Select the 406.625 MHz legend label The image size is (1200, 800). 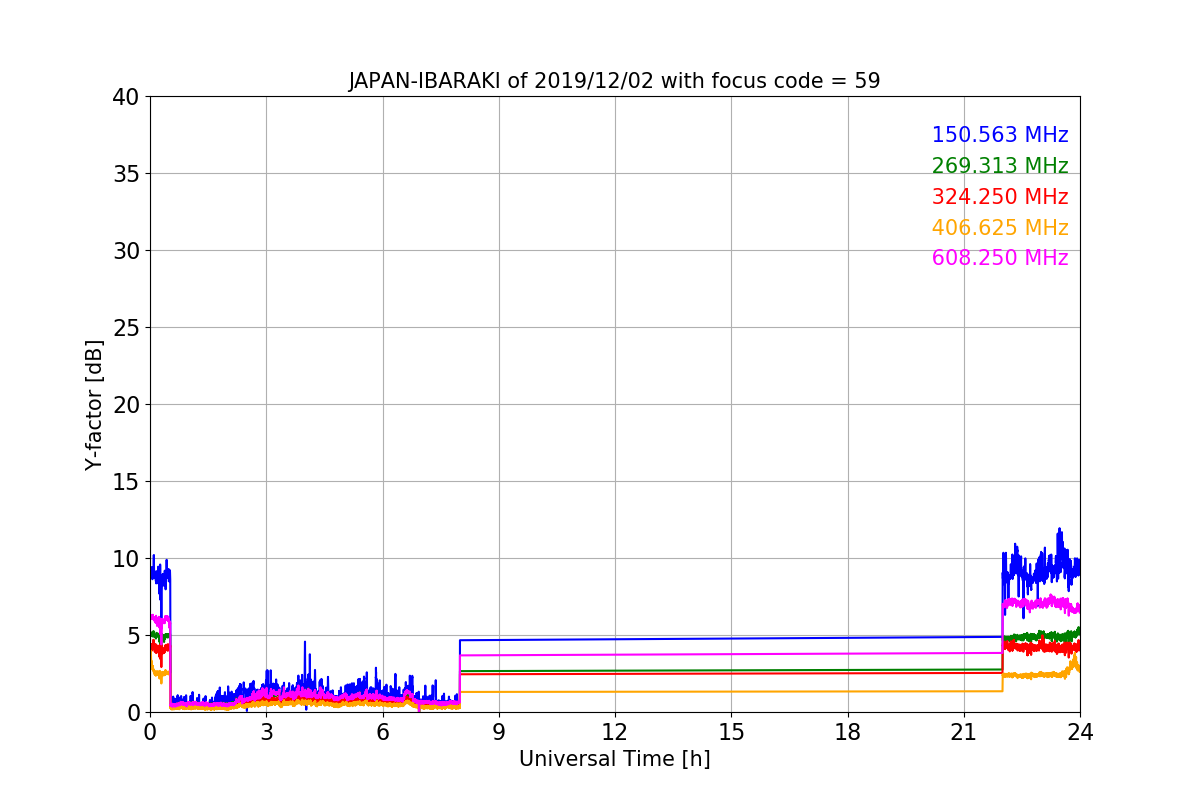(x=1000, y=228)
